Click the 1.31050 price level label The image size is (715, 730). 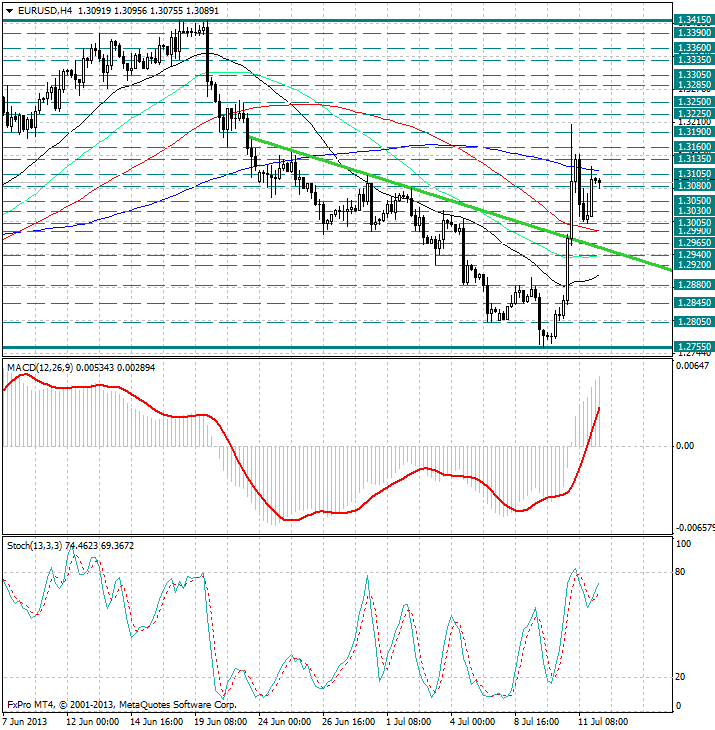click(x=694, y=174)
